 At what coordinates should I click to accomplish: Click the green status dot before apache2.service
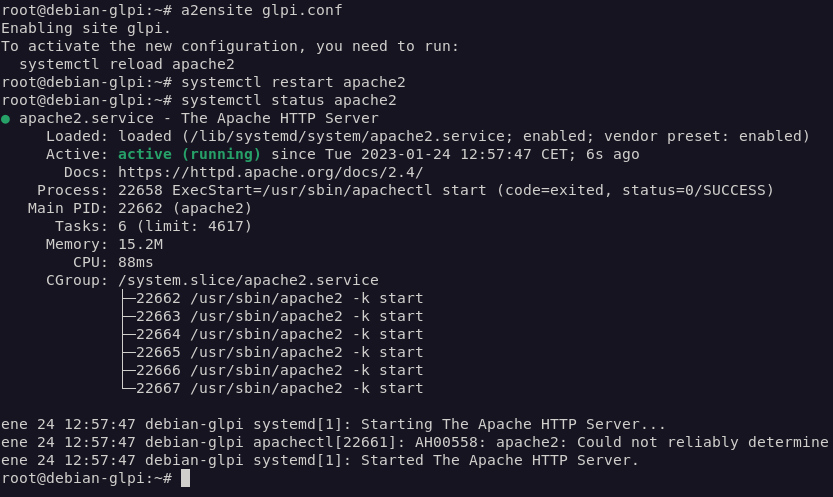6,119
